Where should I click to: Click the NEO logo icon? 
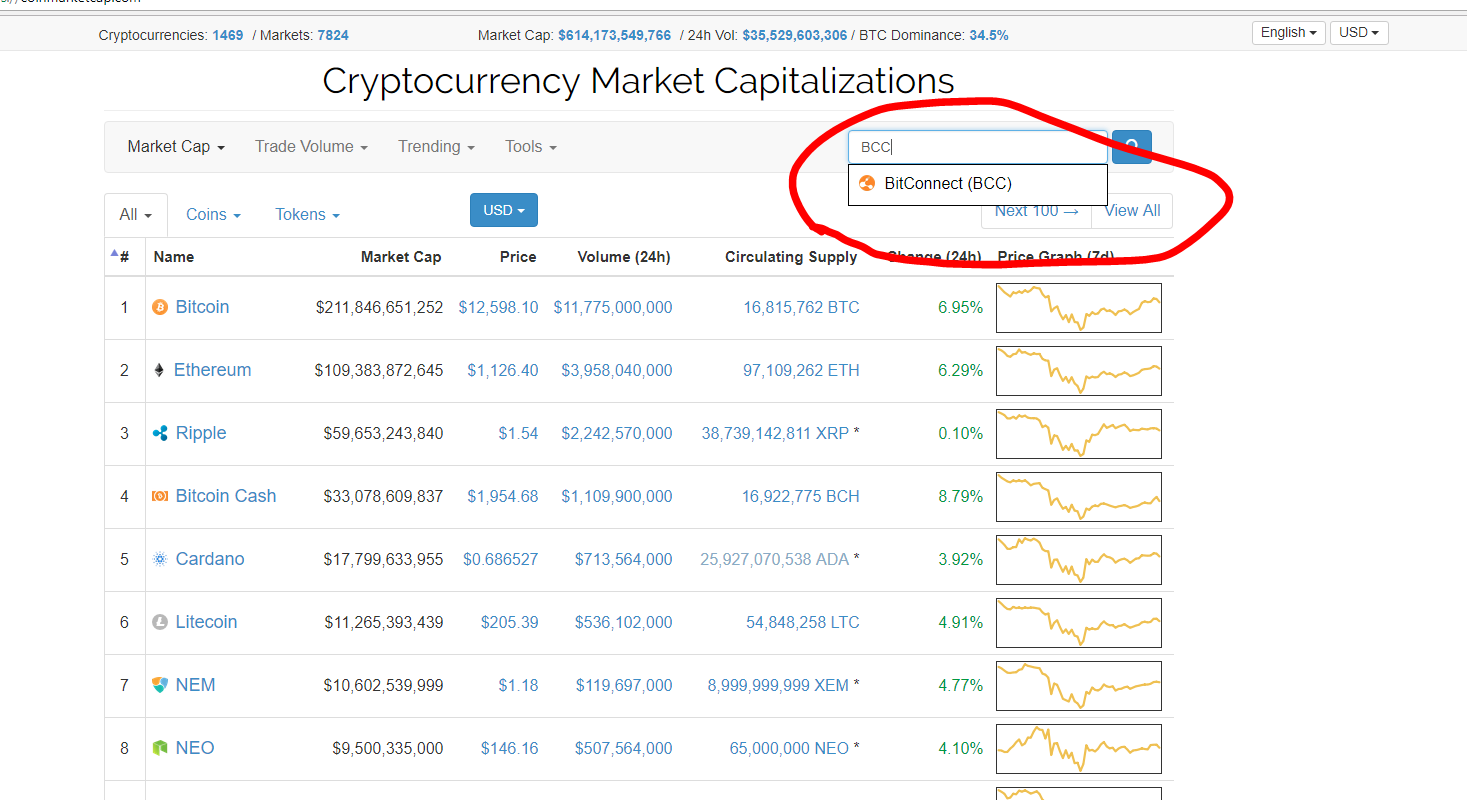pyautogui.click(x=160, y=748)
